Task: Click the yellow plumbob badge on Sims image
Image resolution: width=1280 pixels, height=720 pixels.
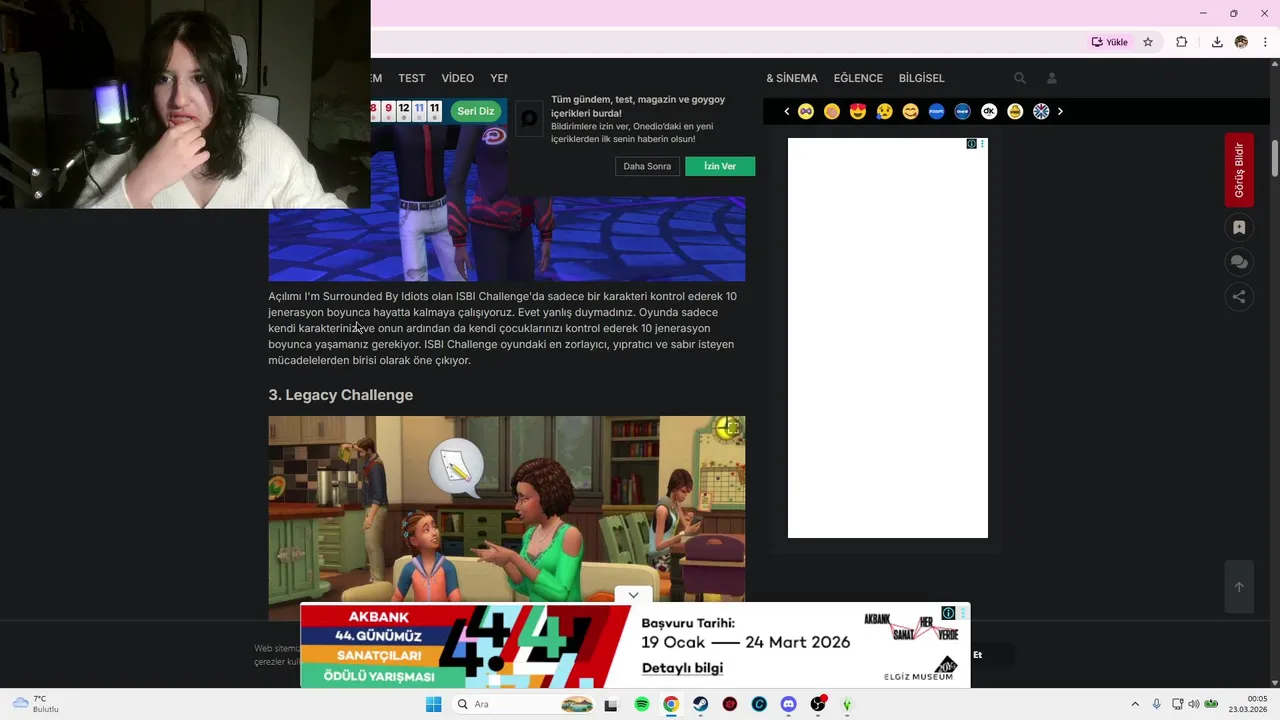Action: (x=727, y=429)
